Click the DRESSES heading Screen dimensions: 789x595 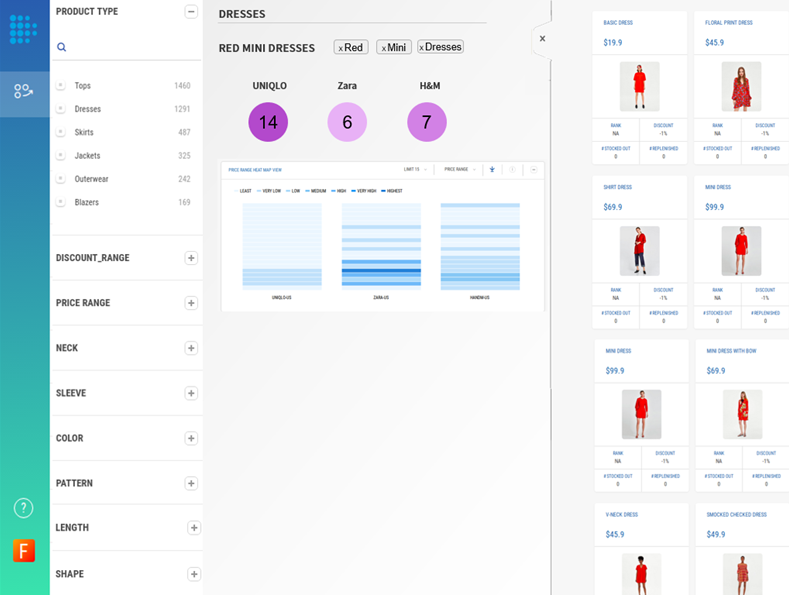click(x=242, y=14)
